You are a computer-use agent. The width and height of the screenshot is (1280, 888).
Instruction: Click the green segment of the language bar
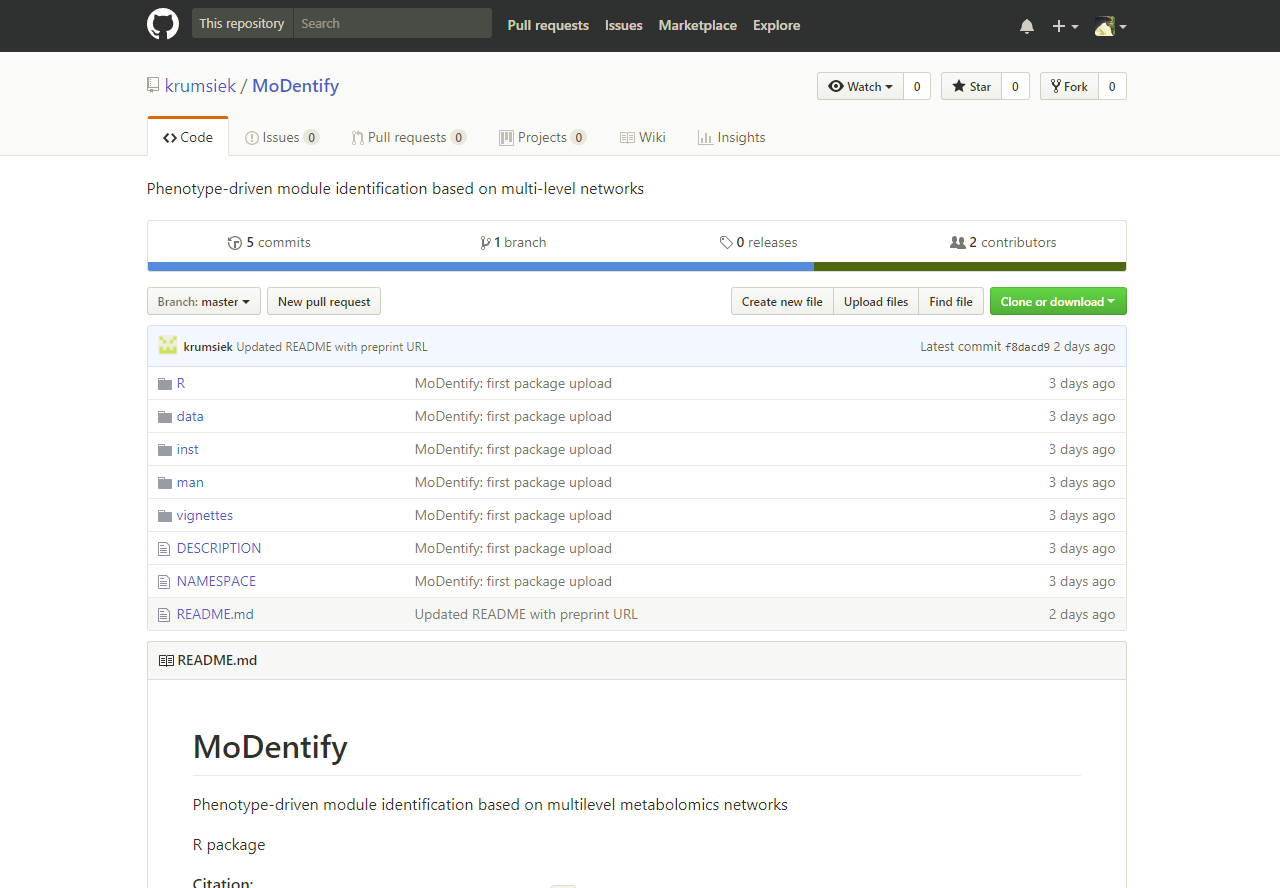970,266
